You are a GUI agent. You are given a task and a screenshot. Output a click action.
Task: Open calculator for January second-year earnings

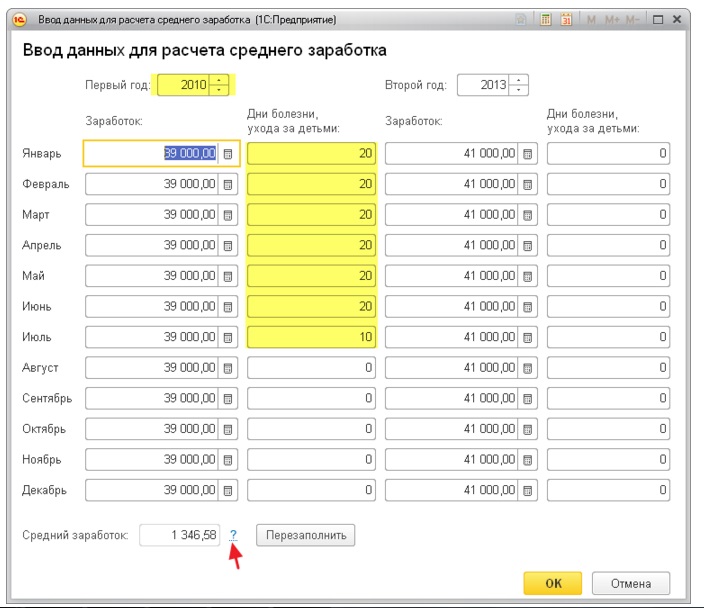[x=528, y=154]
